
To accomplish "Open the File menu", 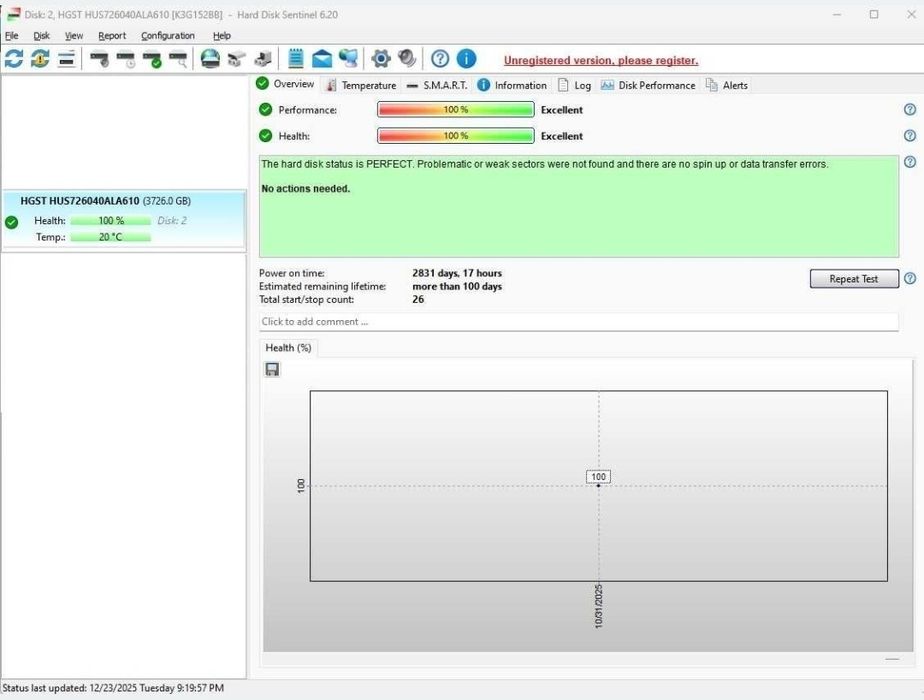I will pos(12,35).
